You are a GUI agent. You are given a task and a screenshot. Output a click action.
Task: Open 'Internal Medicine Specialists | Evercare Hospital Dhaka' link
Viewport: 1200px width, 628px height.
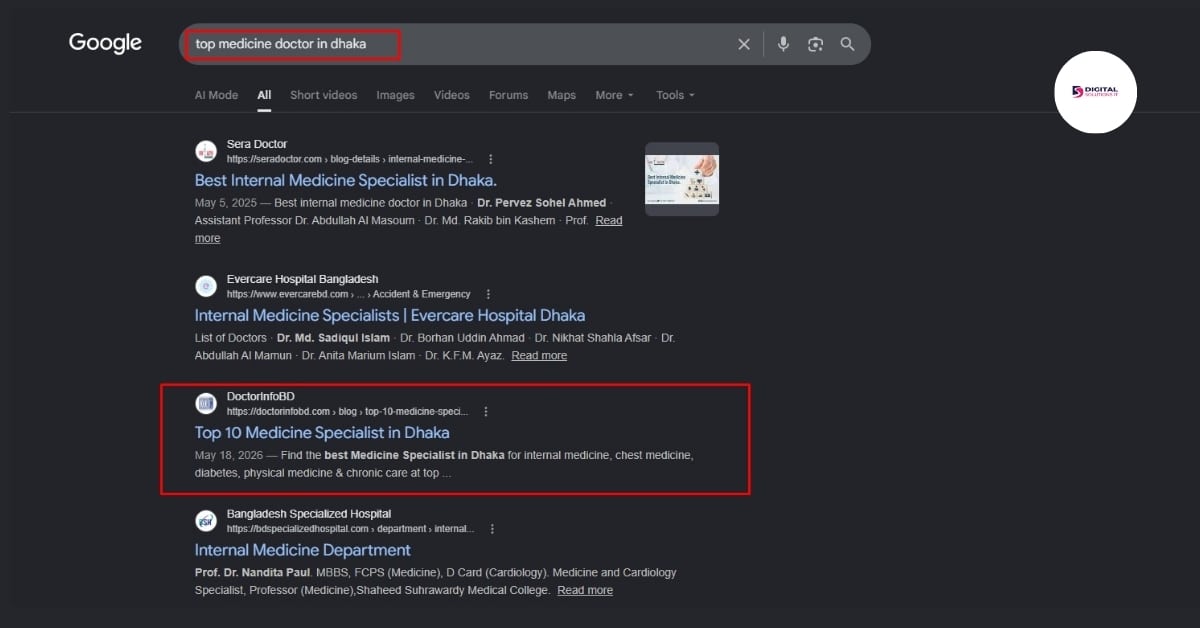pos(390,315)
